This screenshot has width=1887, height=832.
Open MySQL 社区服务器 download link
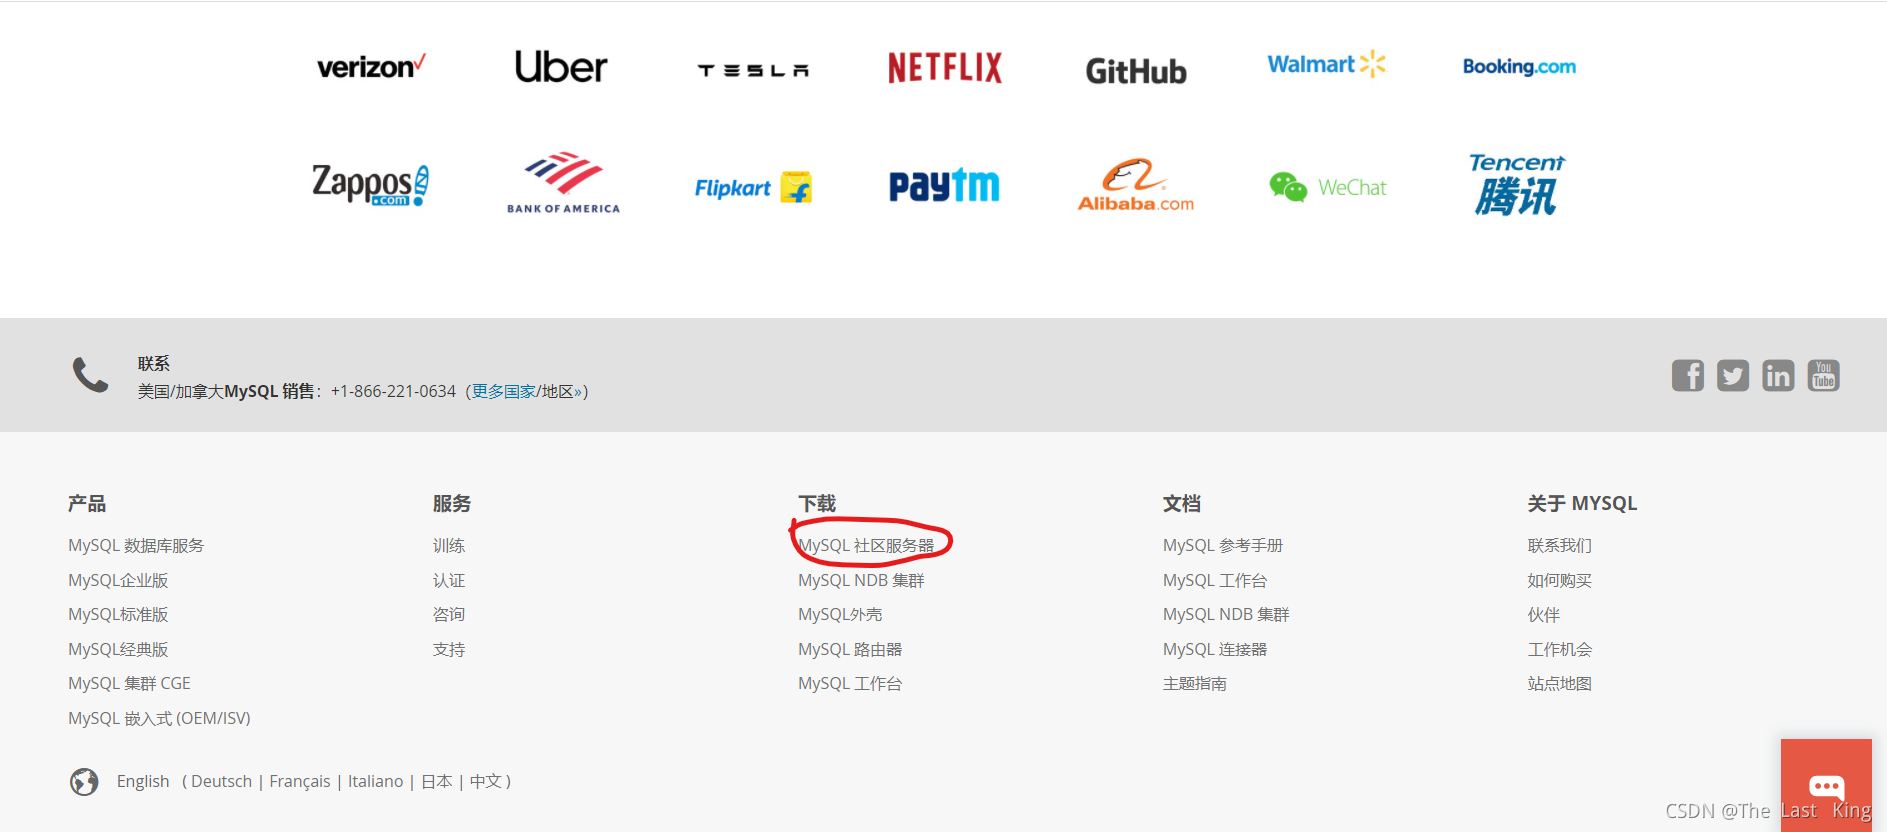click(x=866, y=545)
